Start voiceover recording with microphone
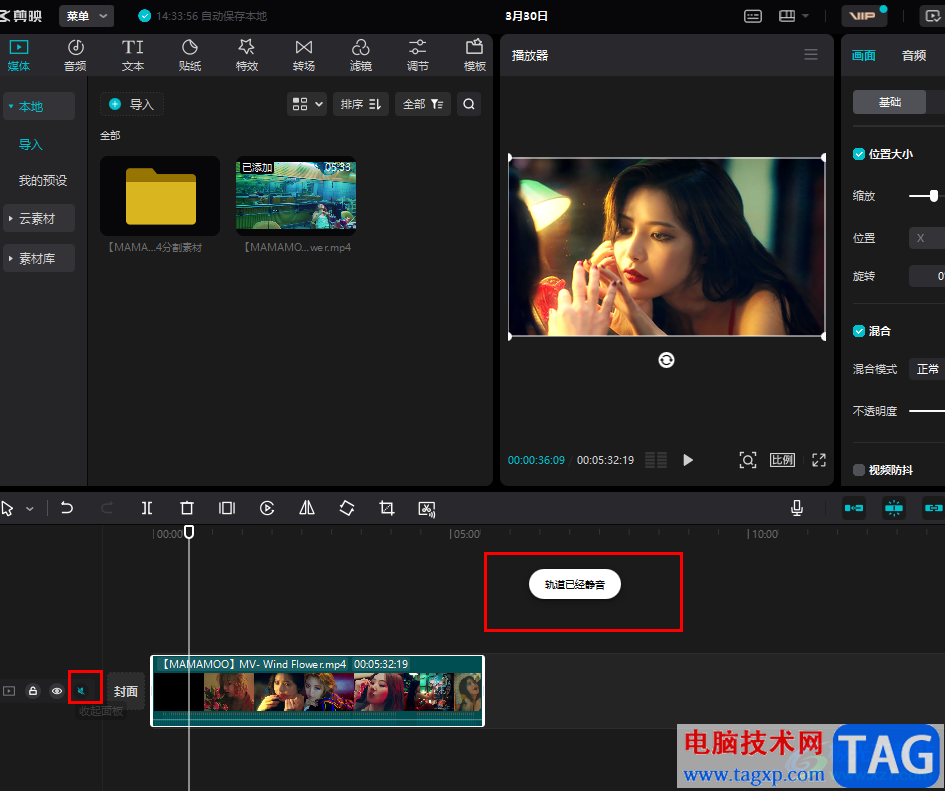Screen dimensions: 945x791 click(797, 508)
